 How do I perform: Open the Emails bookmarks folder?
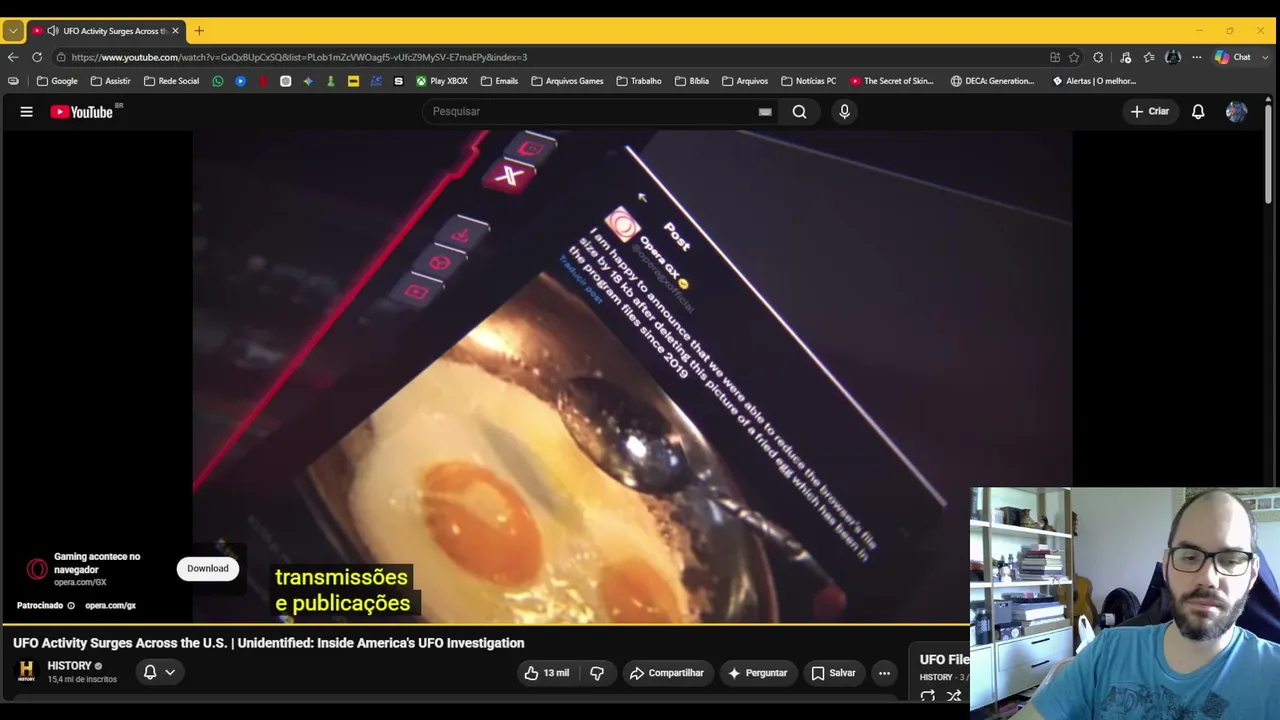pyautogui.click(x=499, y=81)
